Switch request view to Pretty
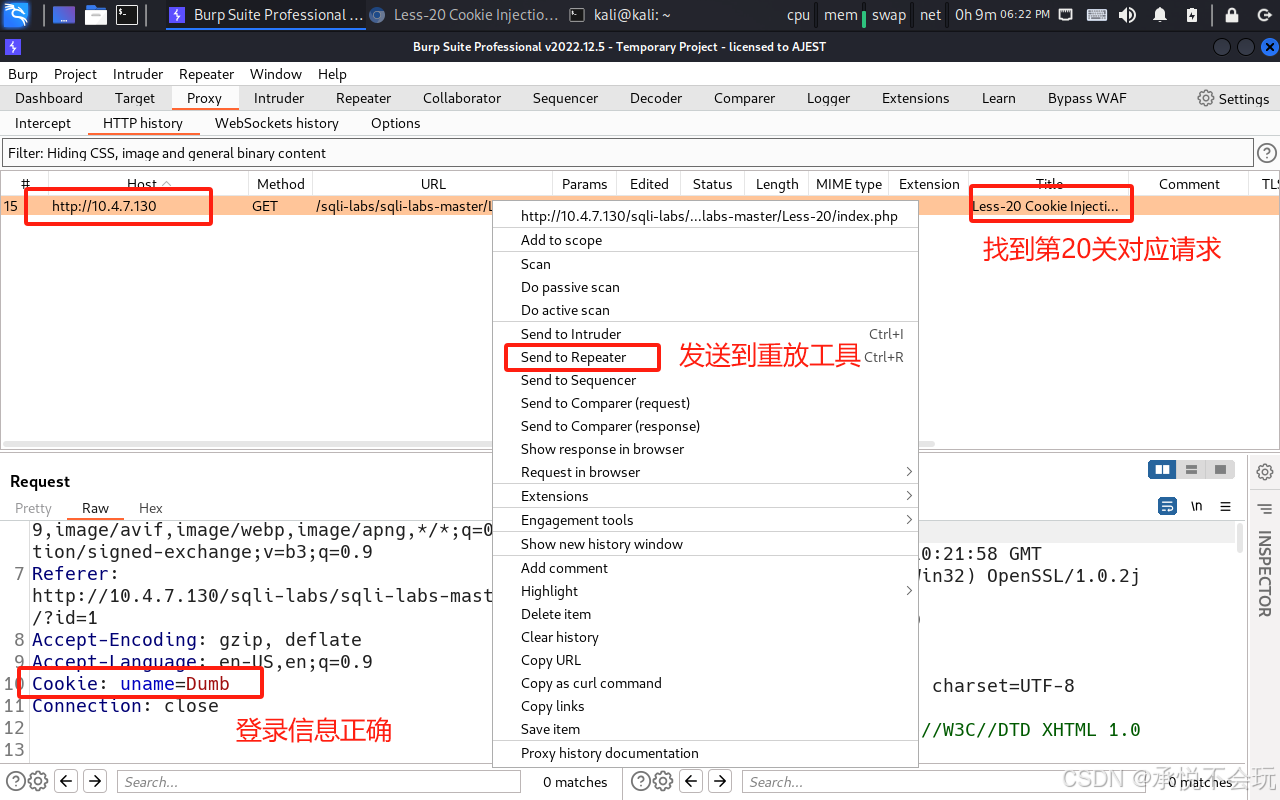Viewport: 1280px width, 800px height. point(33,508)
